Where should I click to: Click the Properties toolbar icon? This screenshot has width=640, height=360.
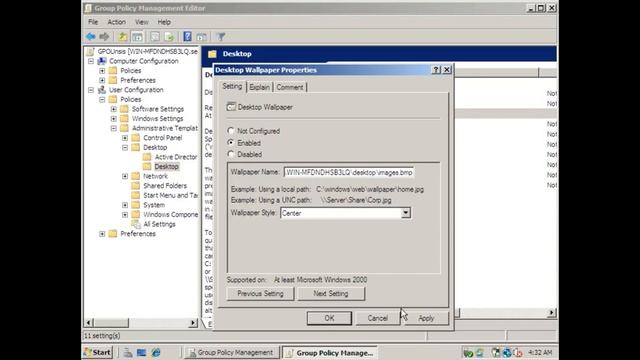155,37
